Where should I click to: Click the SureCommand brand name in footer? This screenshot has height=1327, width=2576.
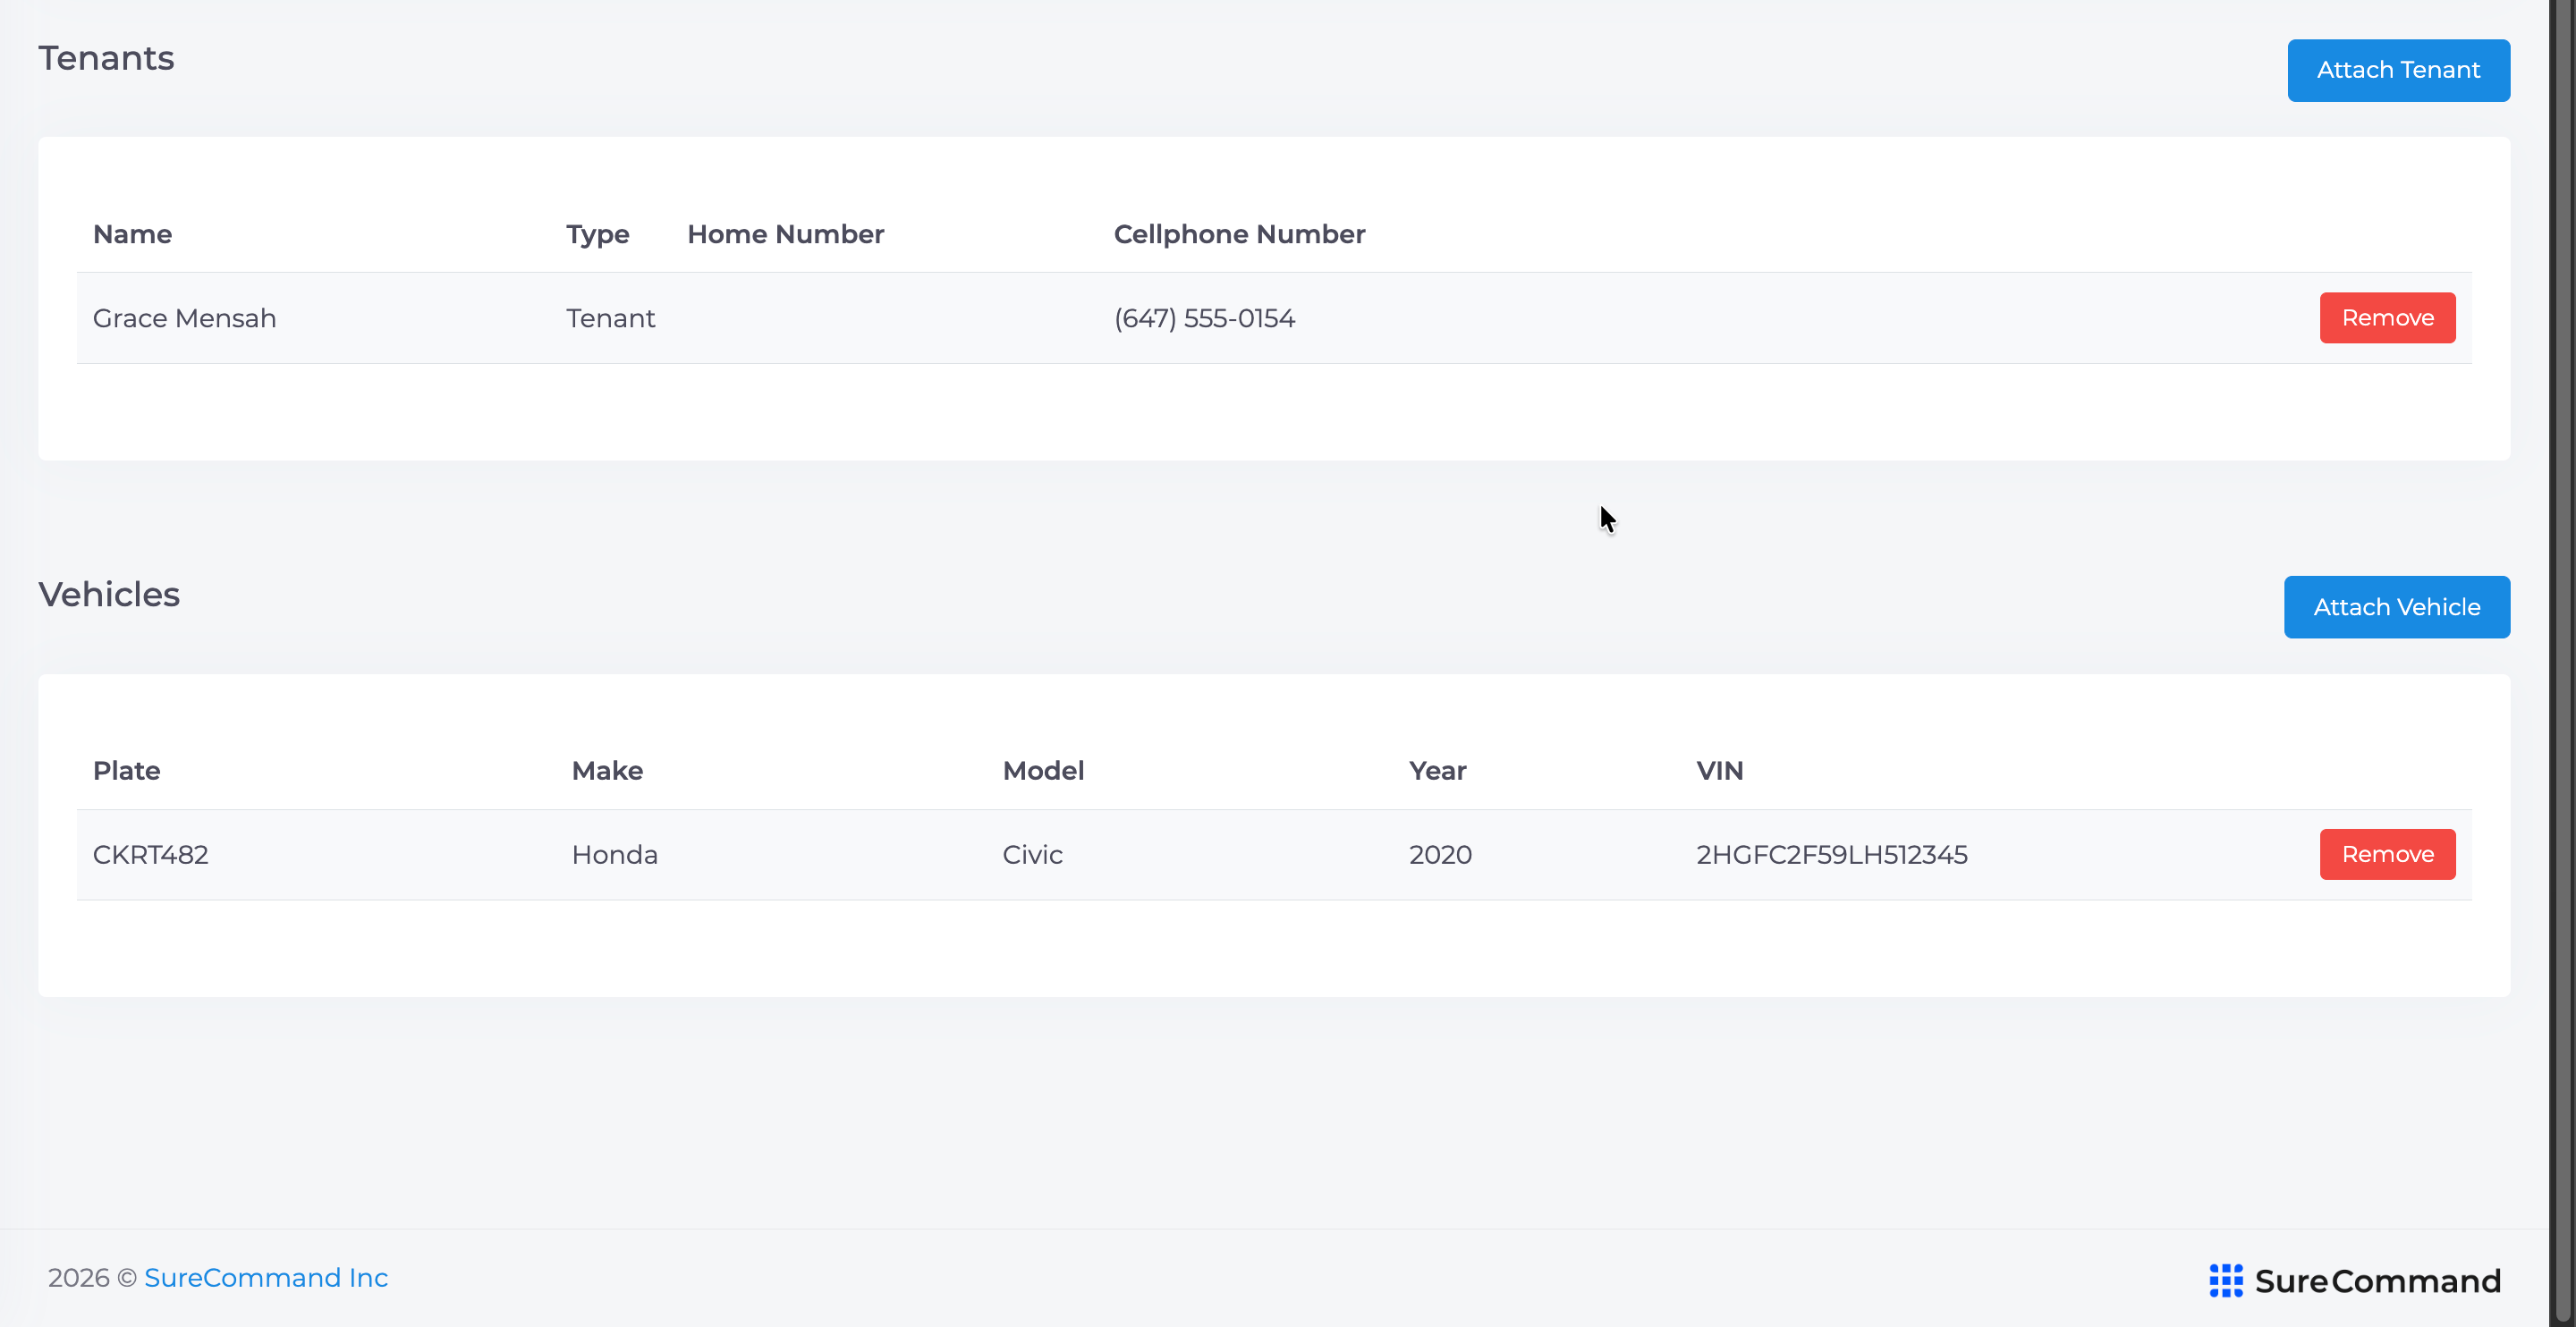2377,1281
